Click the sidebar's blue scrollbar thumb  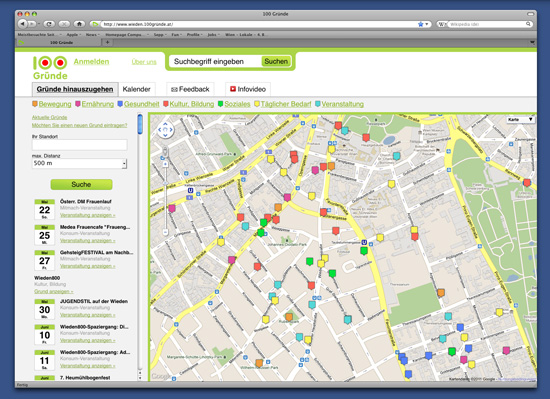140,124
